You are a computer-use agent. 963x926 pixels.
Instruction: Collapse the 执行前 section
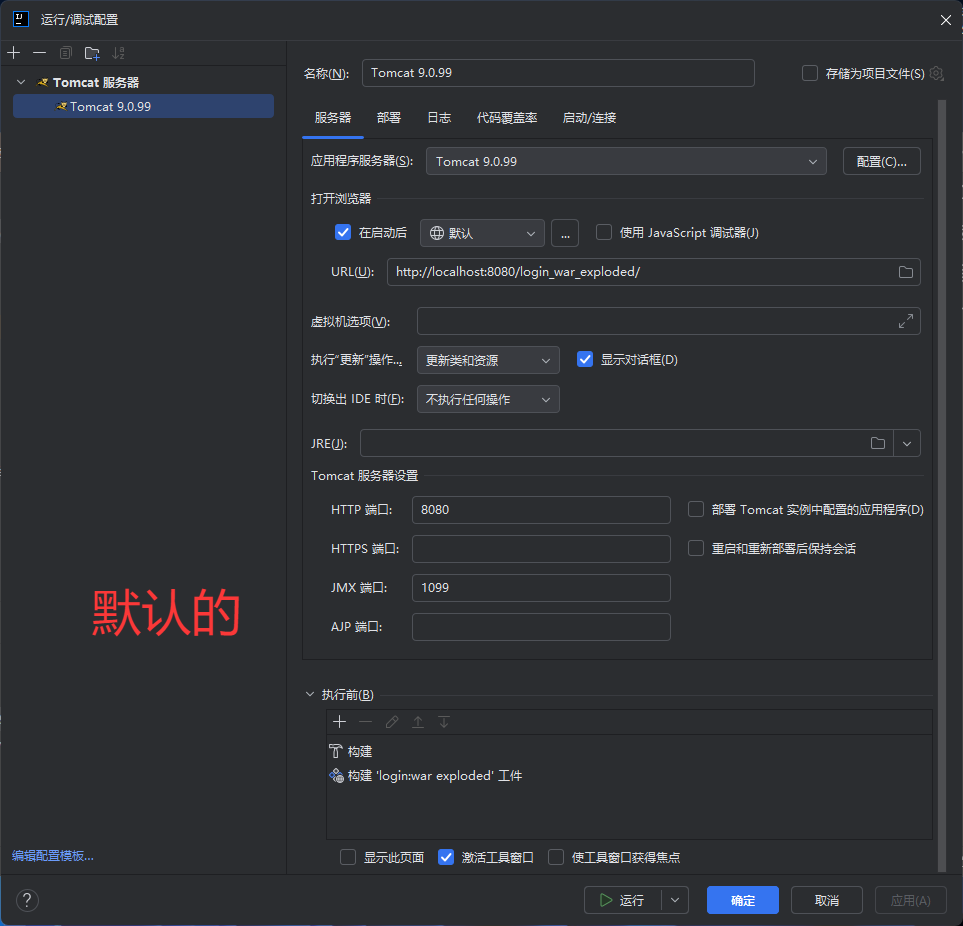pos(310,694)
